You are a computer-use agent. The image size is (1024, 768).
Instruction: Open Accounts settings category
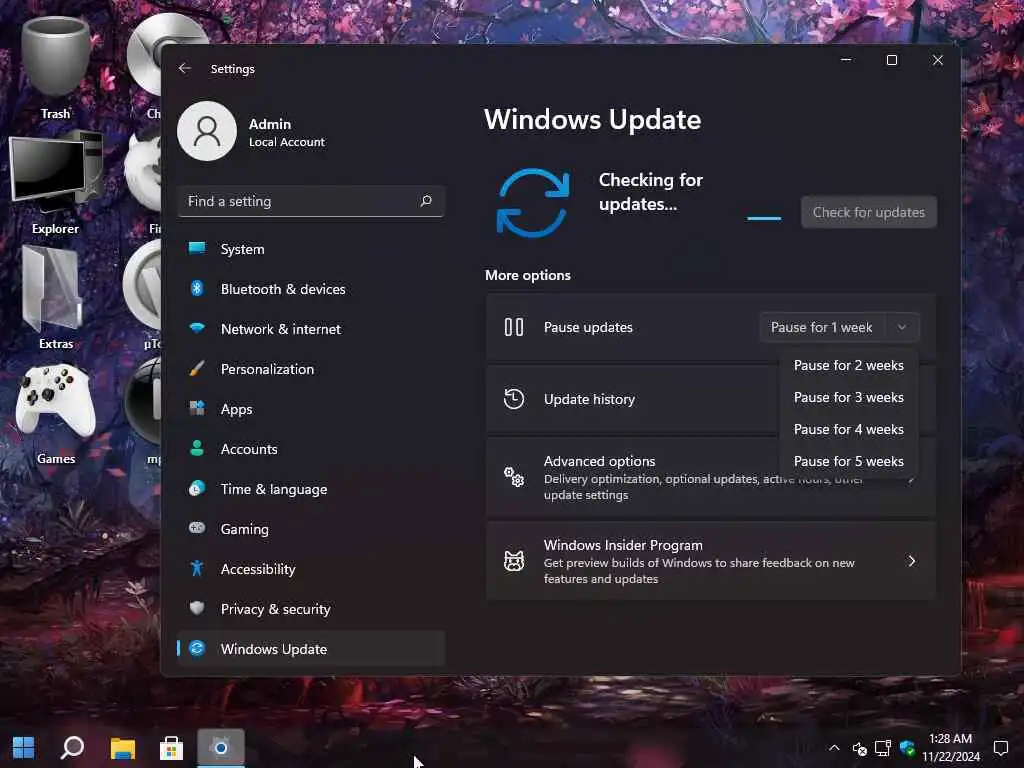[311, 449]
